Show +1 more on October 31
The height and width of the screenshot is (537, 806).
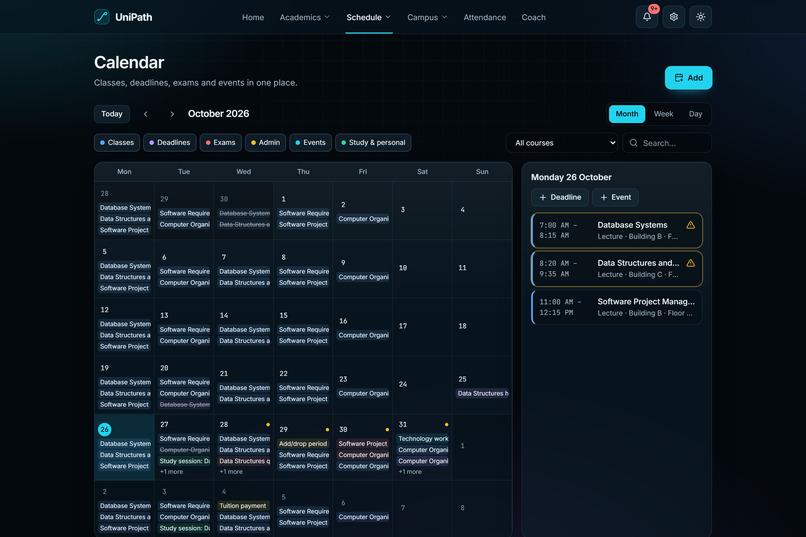tap(410, 472)
